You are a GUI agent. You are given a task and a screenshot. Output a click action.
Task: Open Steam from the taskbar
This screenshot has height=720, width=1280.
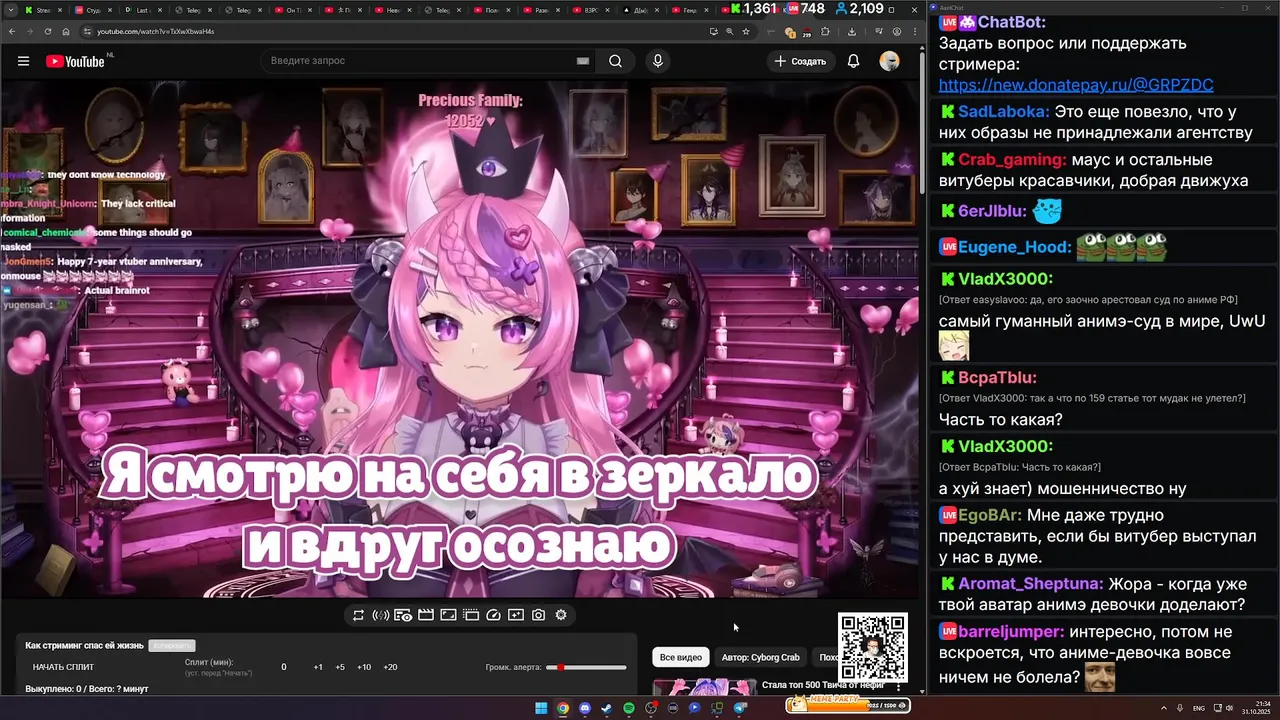coord(607,708)
